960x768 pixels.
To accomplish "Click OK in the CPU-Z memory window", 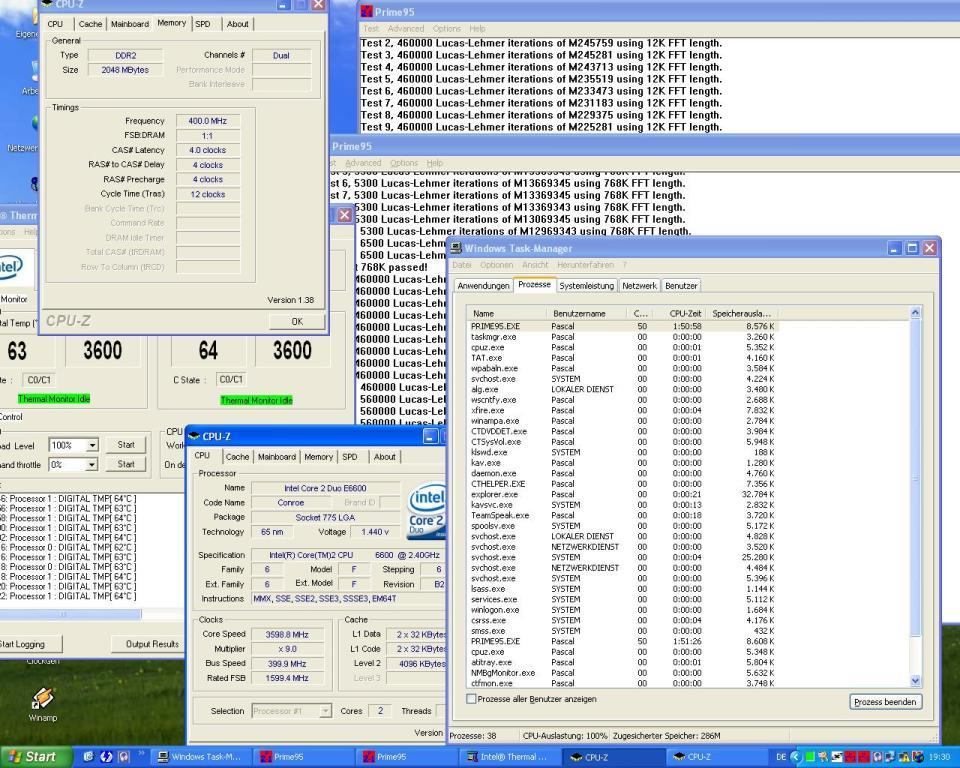I will tap(297, 322).
